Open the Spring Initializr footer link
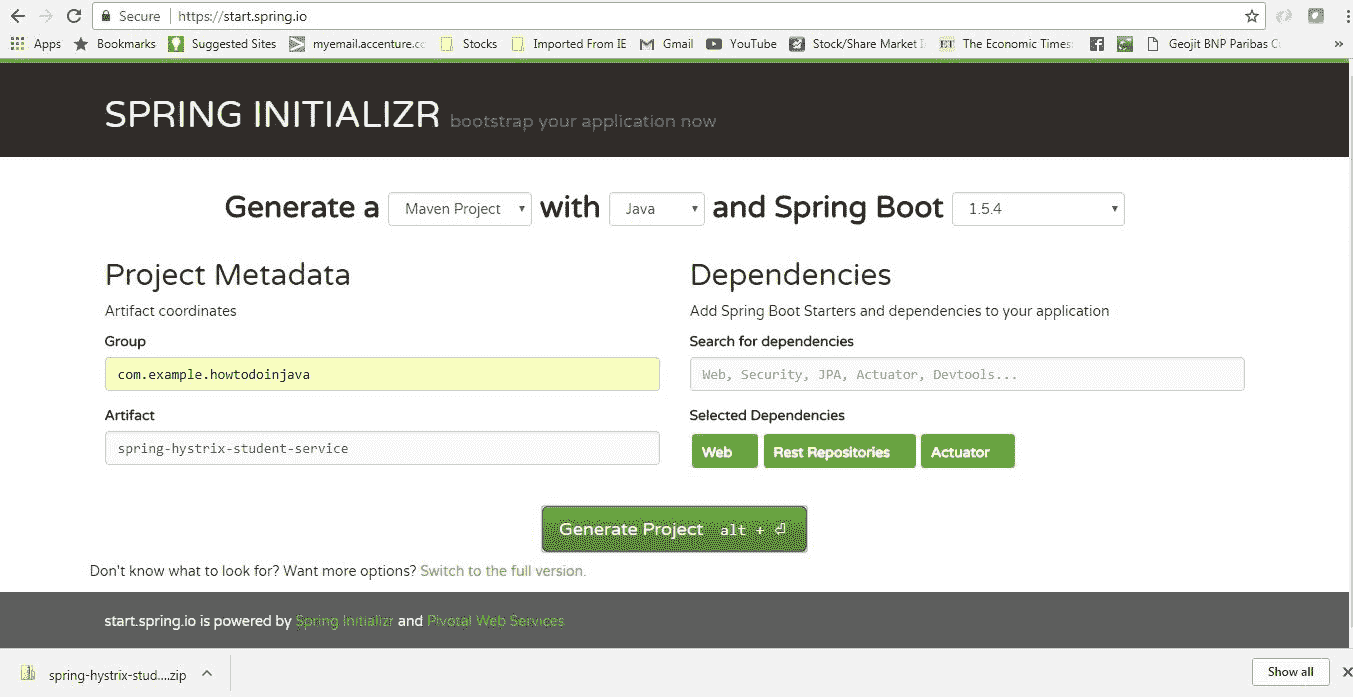The width and height of the screenshot is (1353, 697). tap(345, 621)
